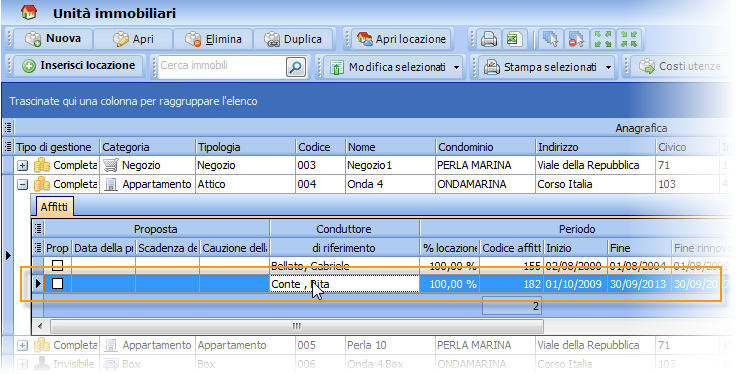Click the Fine column header in Periodo
This screenshot has width=736, height=374.
(639, 247)
